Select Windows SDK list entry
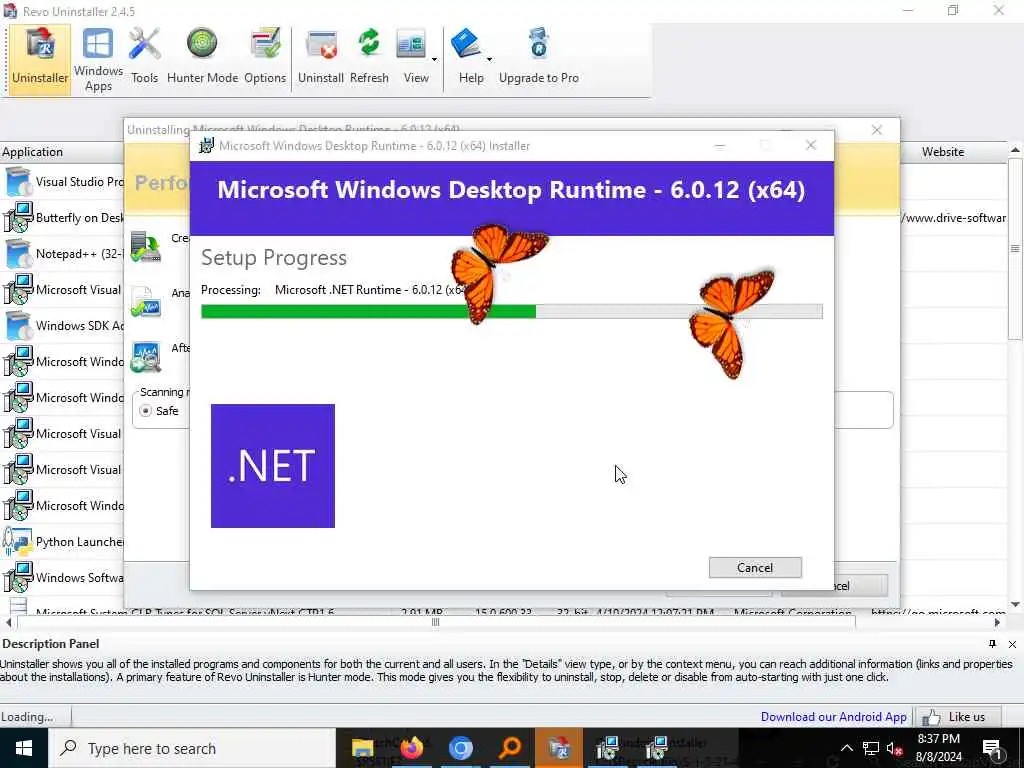Image resolution: width=1024 pixels, height=768 pixels. (x=62, y=325)
